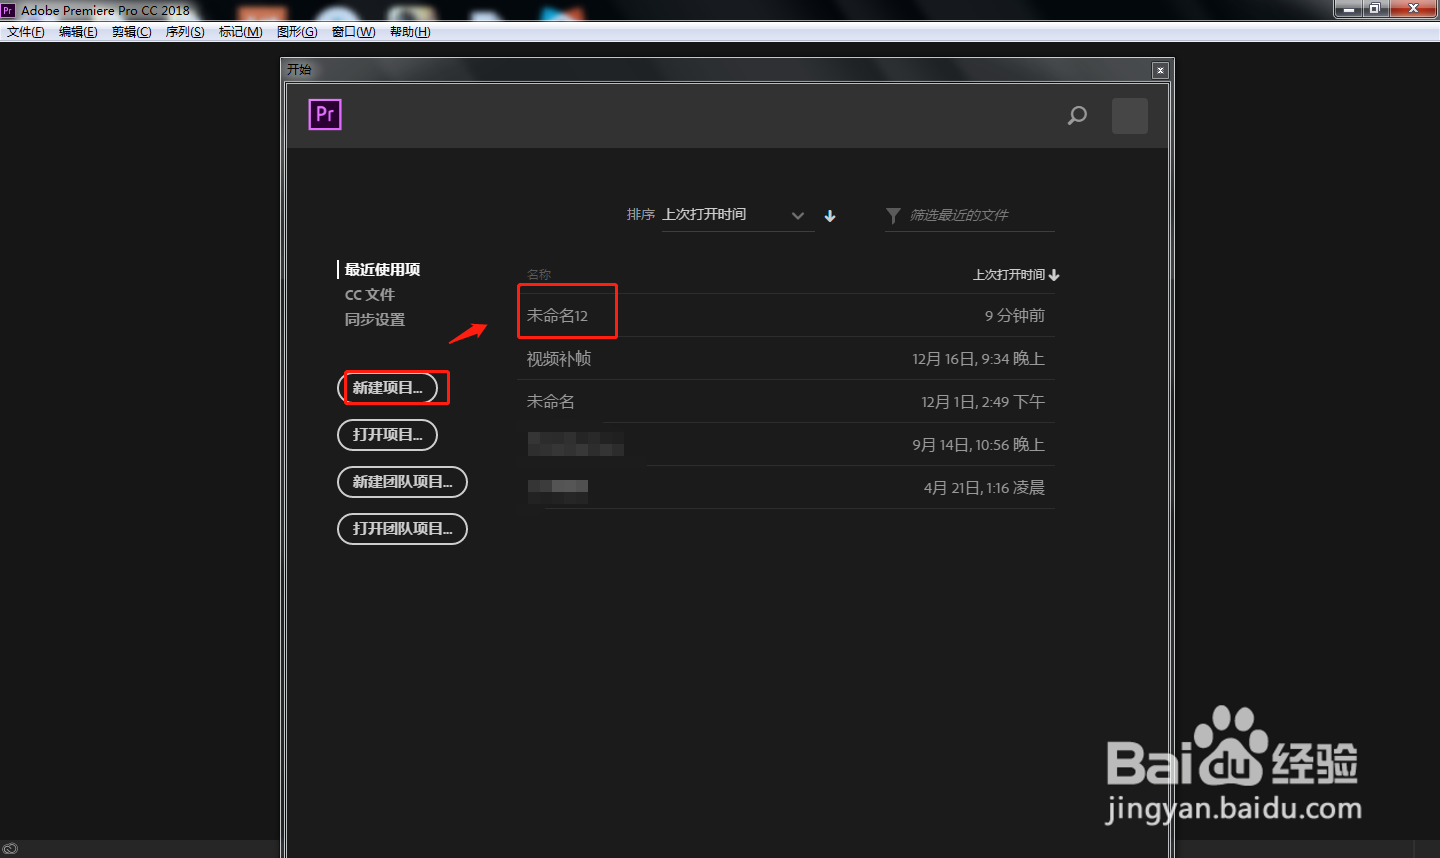Click the 名称 column header

click(539, 275)
